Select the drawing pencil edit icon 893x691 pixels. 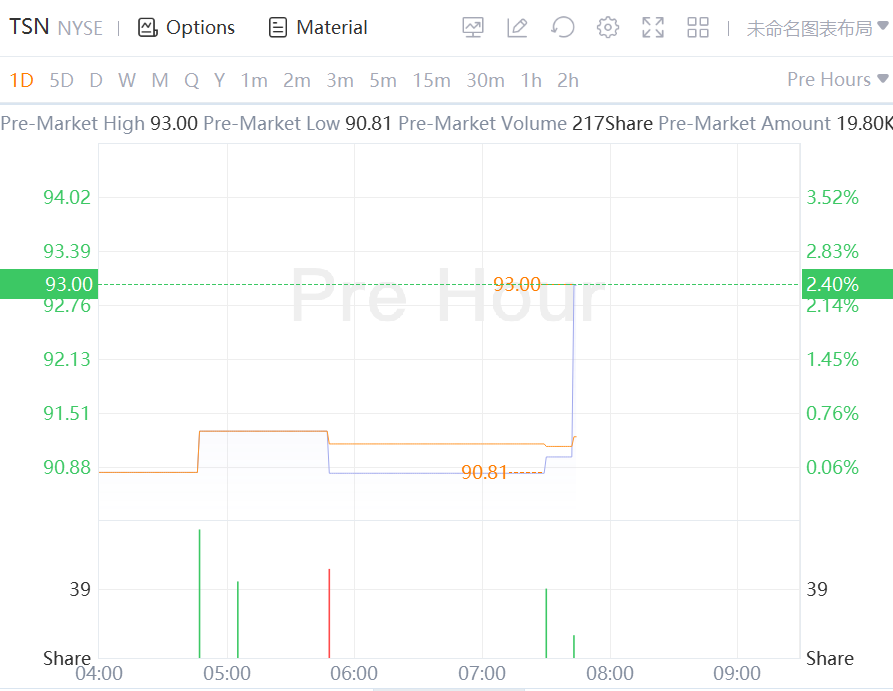tap(517, 28)
